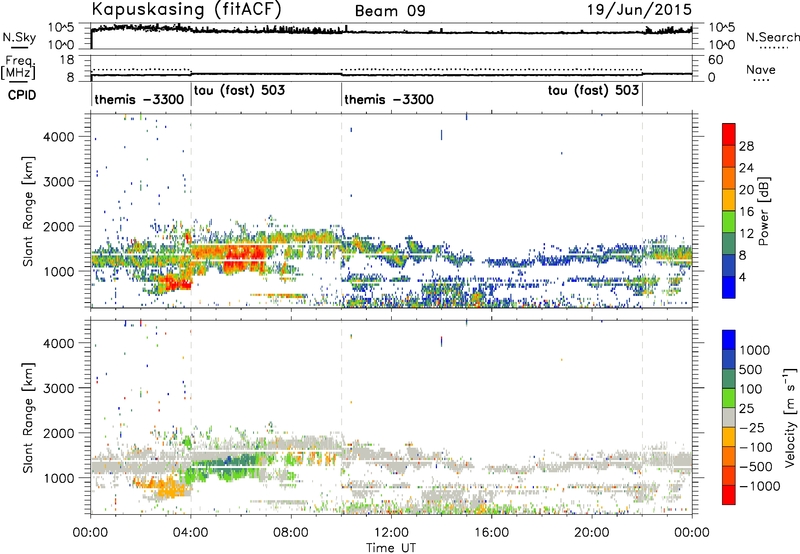
Task: Click the blue bottom segment of the Power color bar
Action: click(x=729, y=287)
